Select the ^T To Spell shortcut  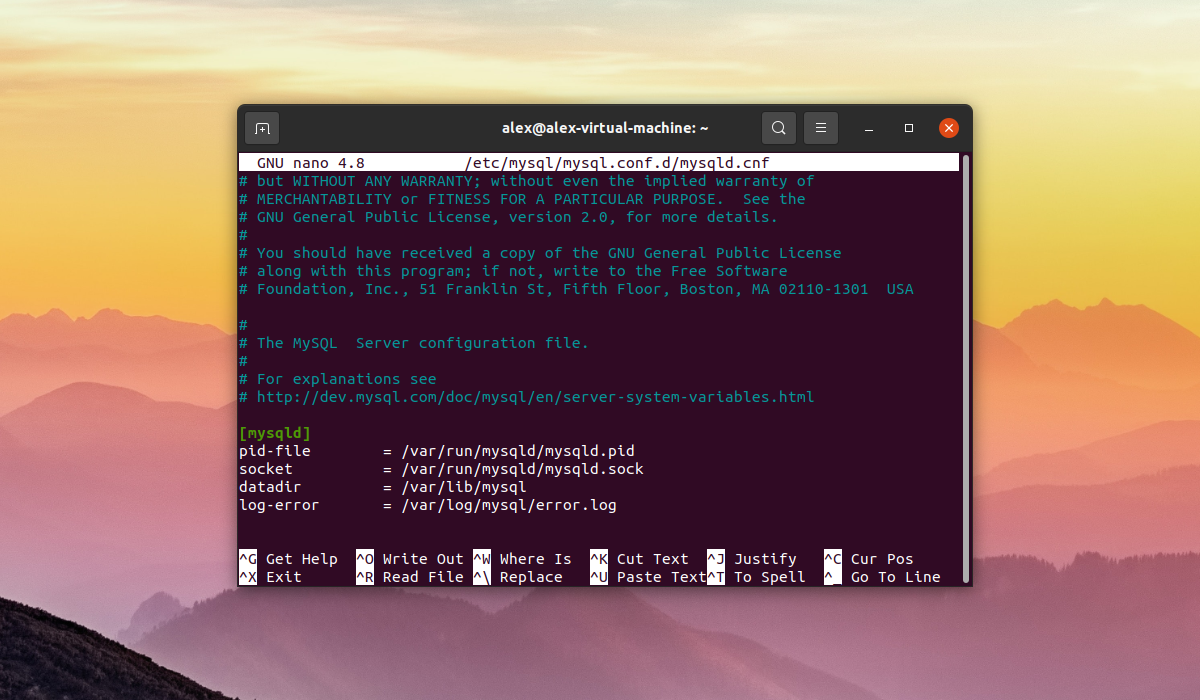[x=756, y=577]
